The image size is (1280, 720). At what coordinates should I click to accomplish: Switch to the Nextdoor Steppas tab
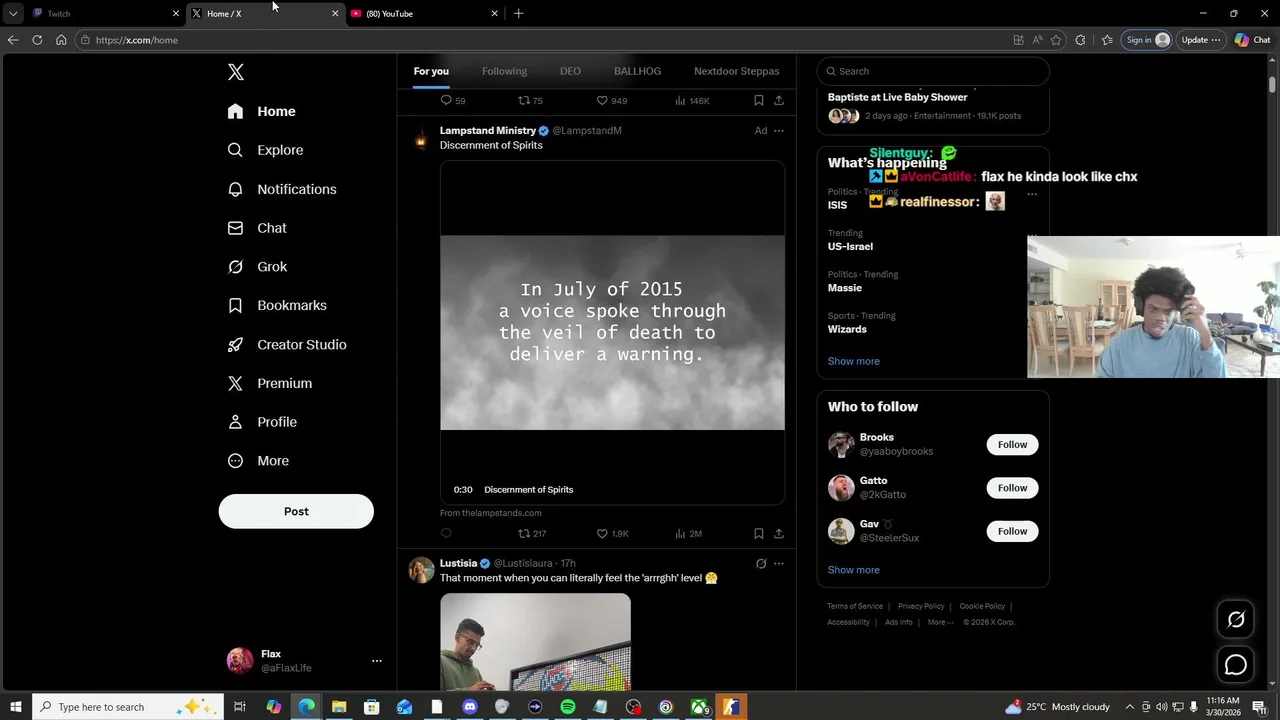click(736, 71)
